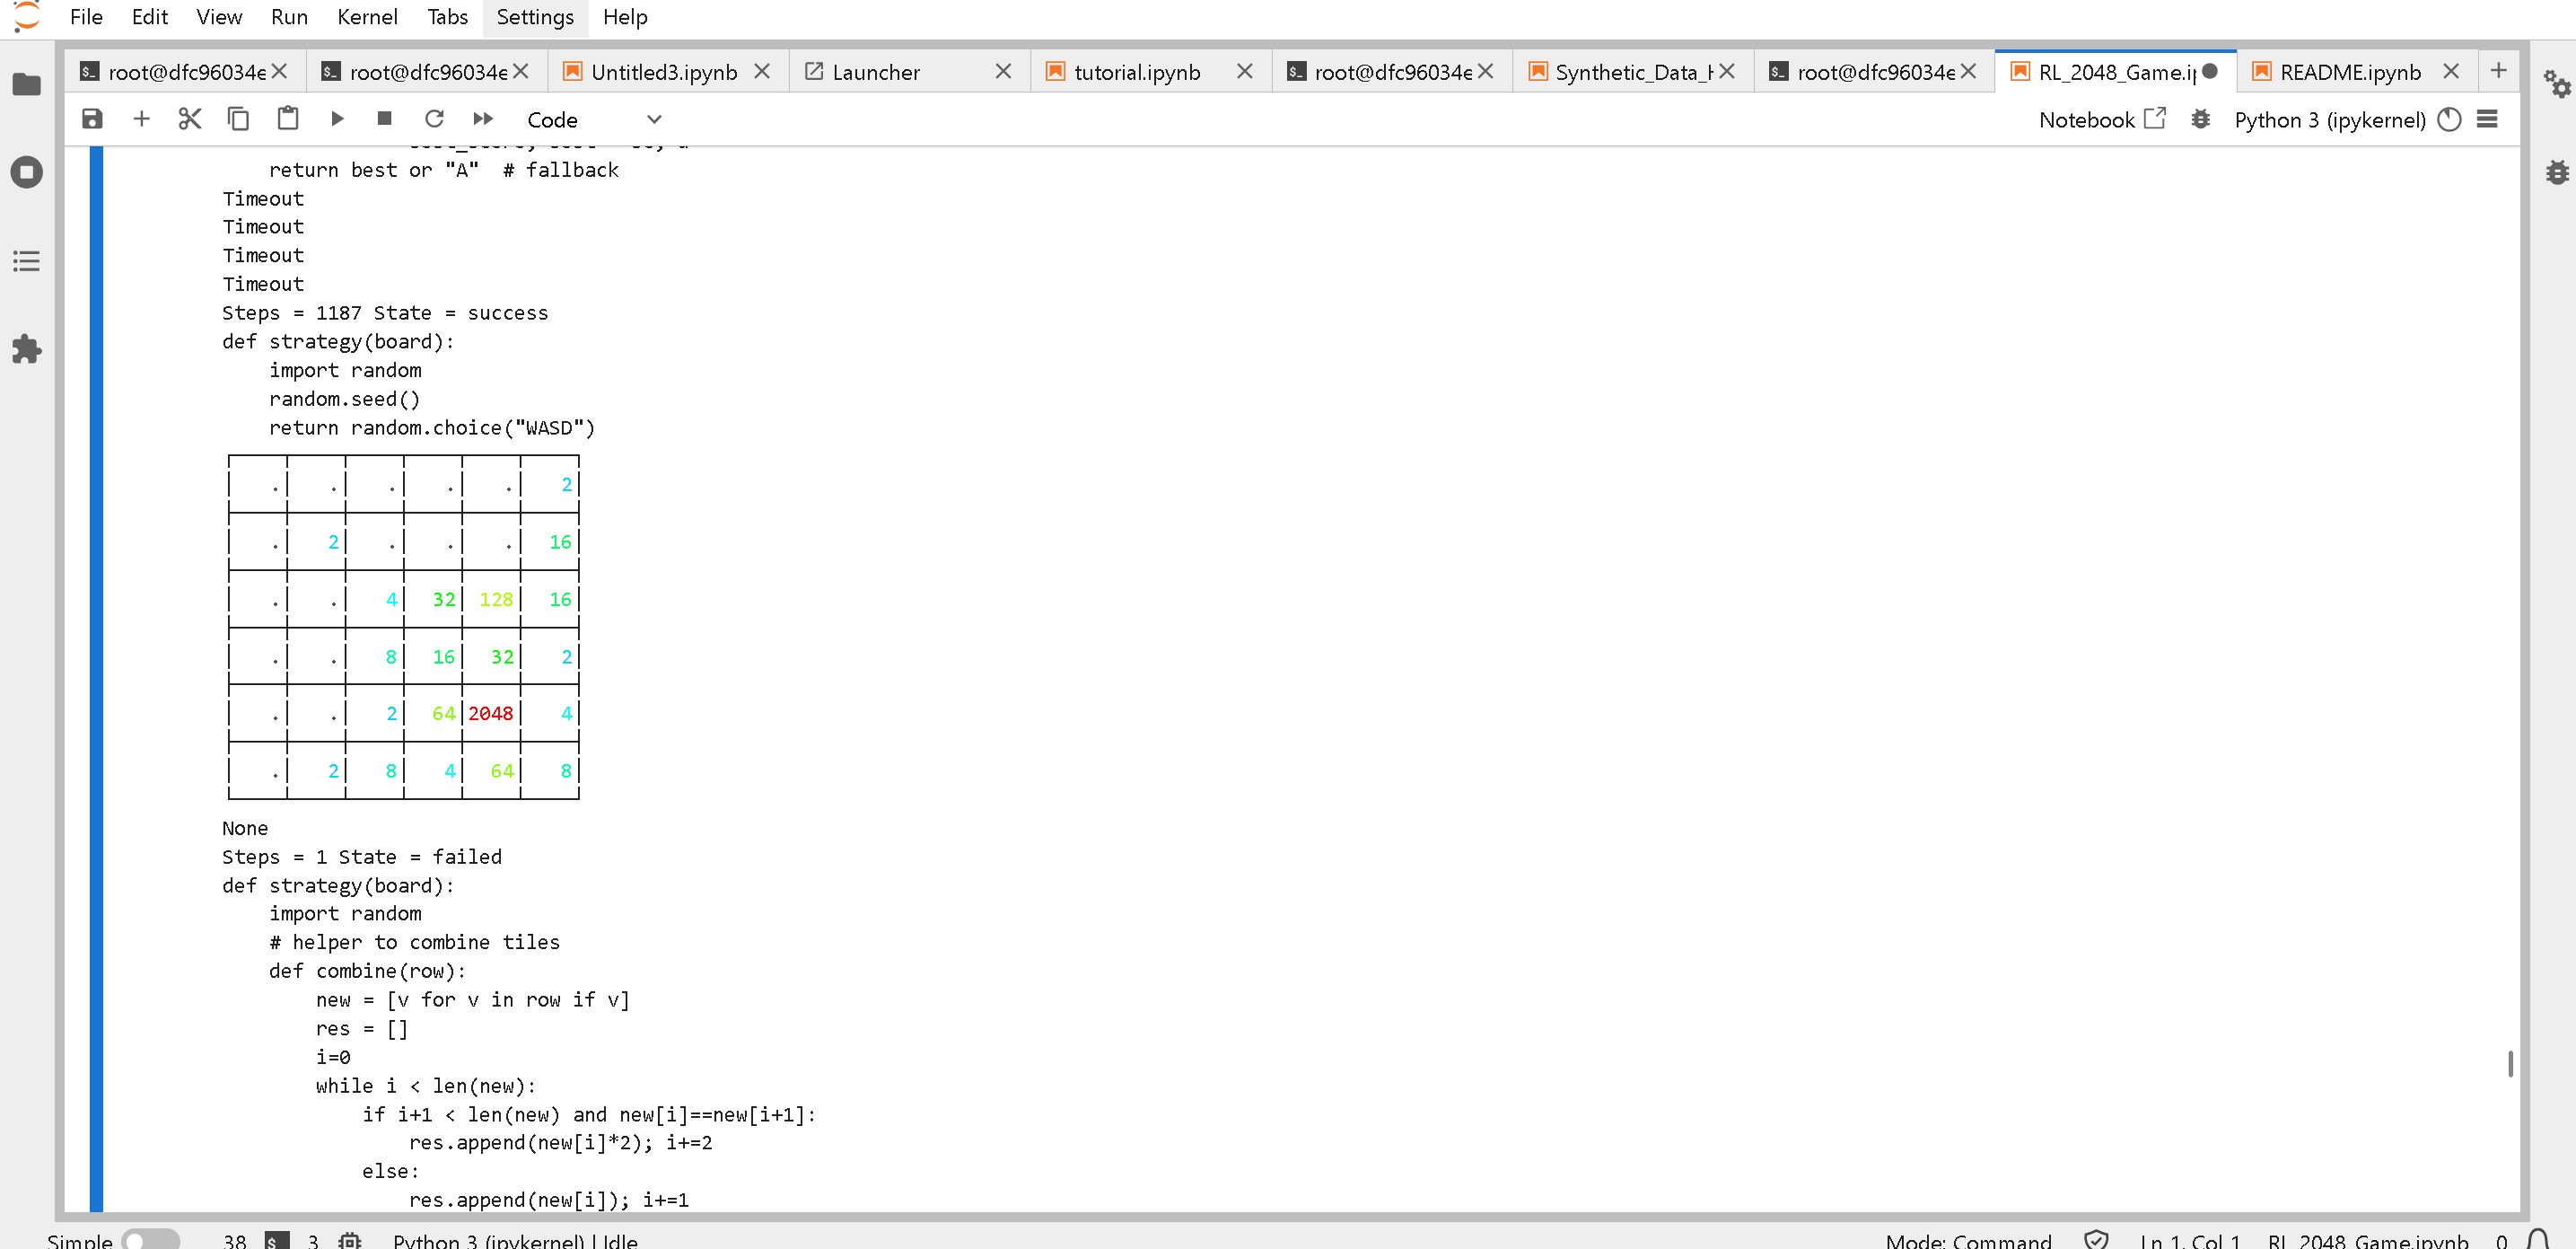Restart kernel and run all cells with fast-forward icon
This screenshot has width=2576, height=1249.
(x=483, y=119)
